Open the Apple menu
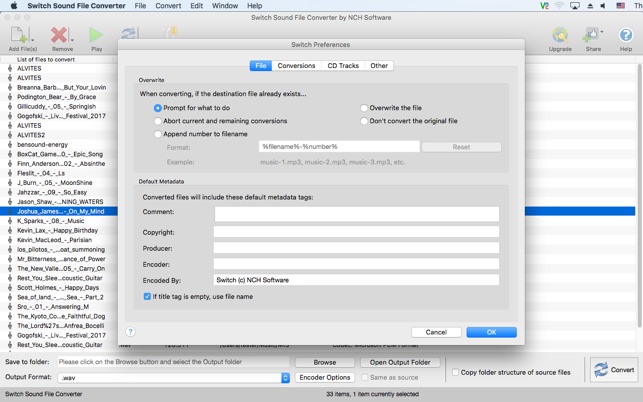This screenshot has height=402, width=643. point(14,6)
